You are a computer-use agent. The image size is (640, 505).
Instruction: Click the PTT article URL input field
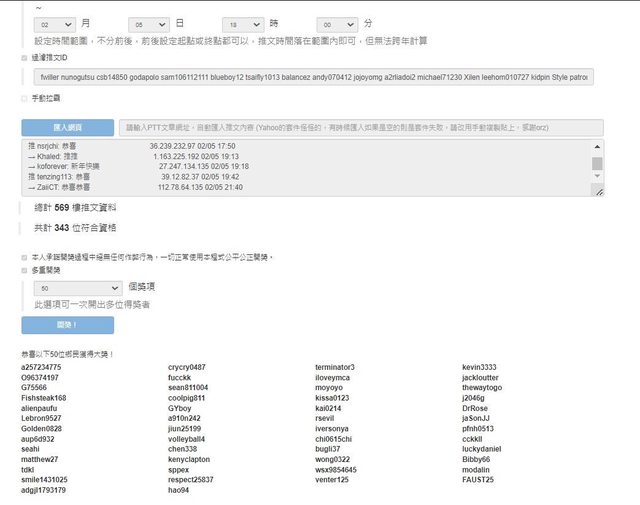[360, 128]
